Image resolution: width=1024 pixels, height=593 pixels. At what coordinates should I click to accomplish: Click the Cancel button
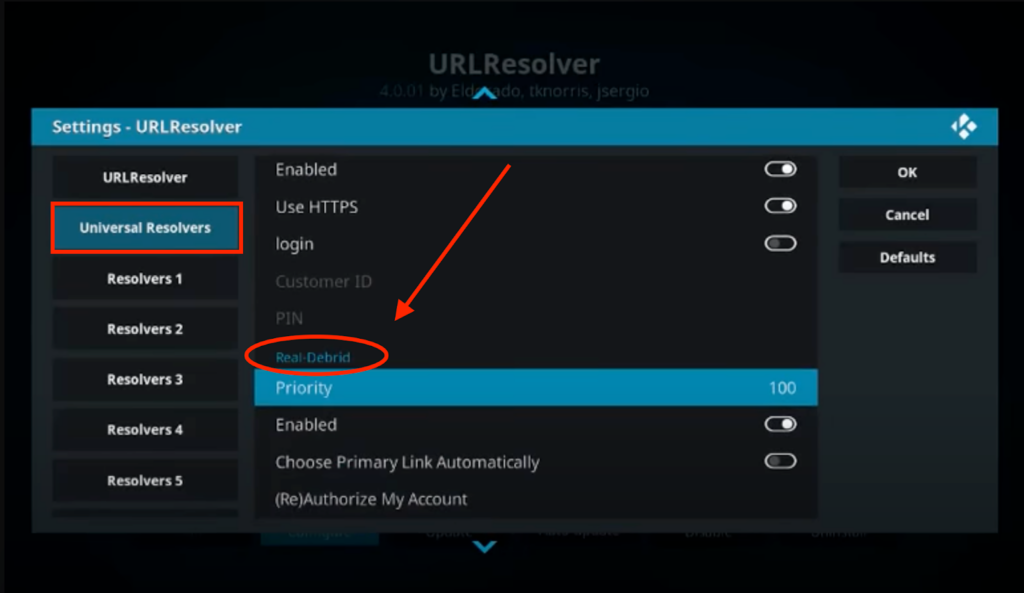[908, 215]
